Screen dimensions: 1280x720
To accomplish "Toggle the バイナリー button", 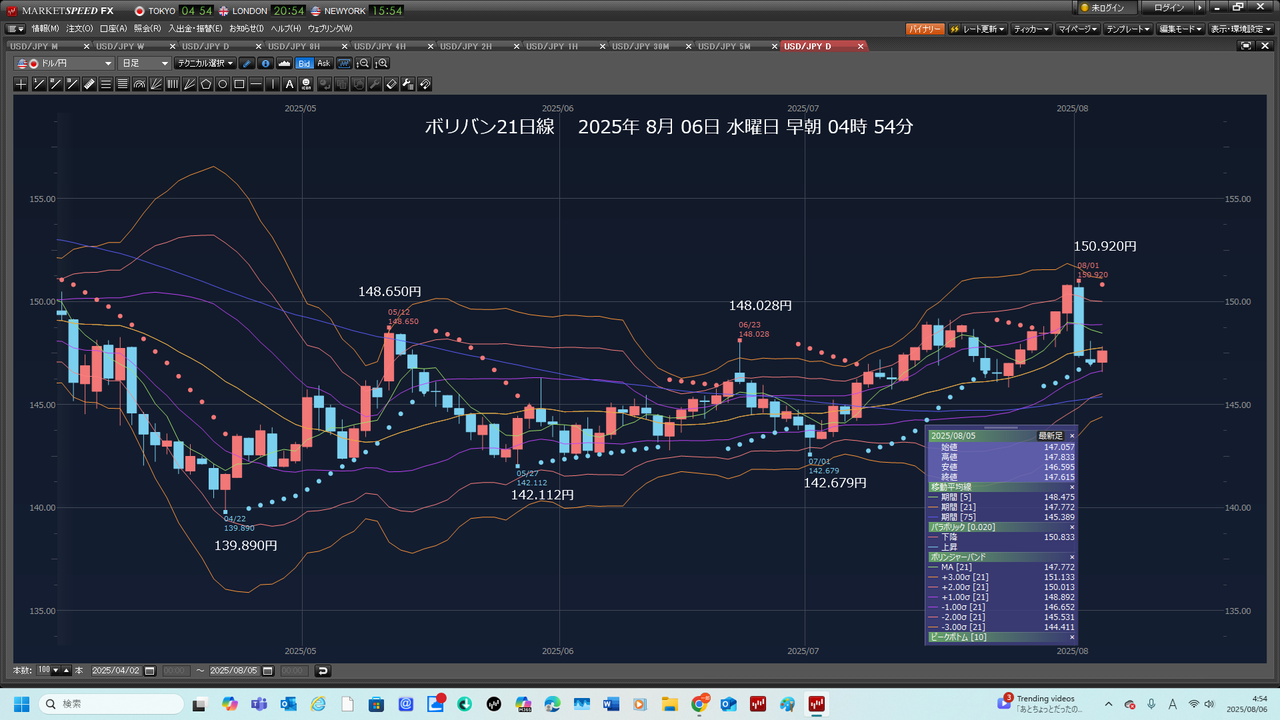I will (925, 29).
